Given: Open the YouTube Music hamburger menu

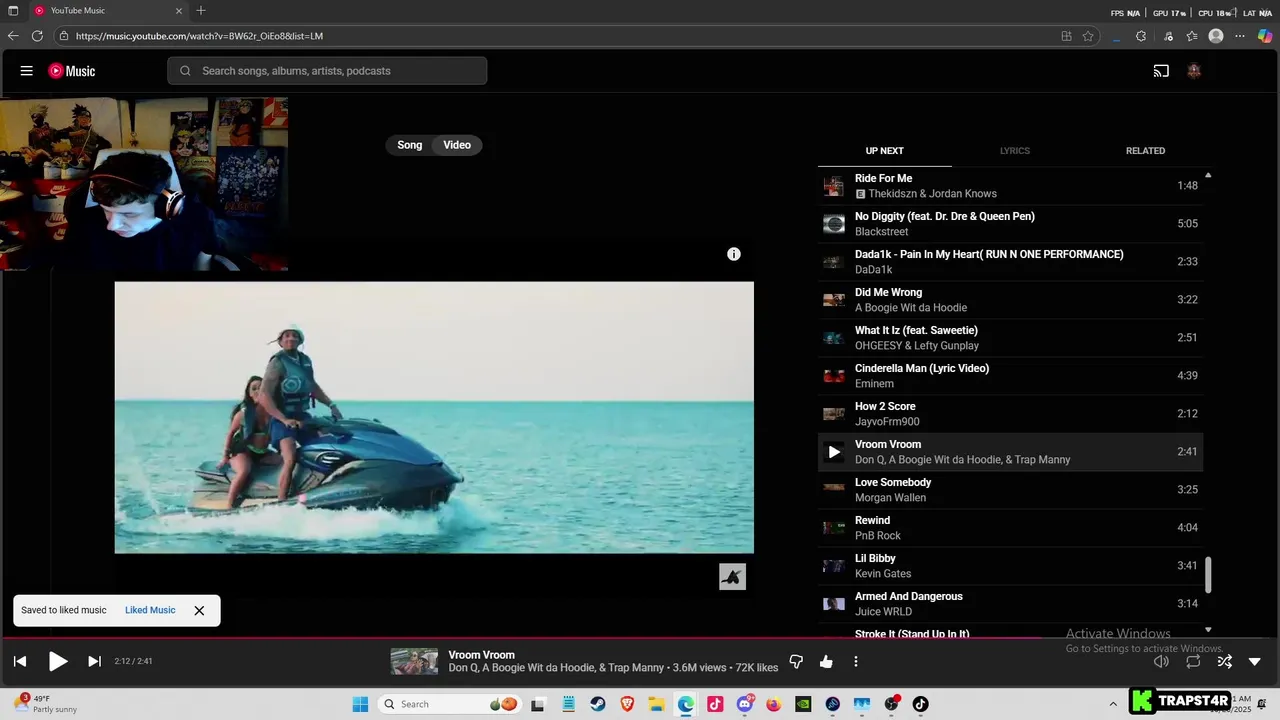Looking at the screenshot, I should click(27, 71).
